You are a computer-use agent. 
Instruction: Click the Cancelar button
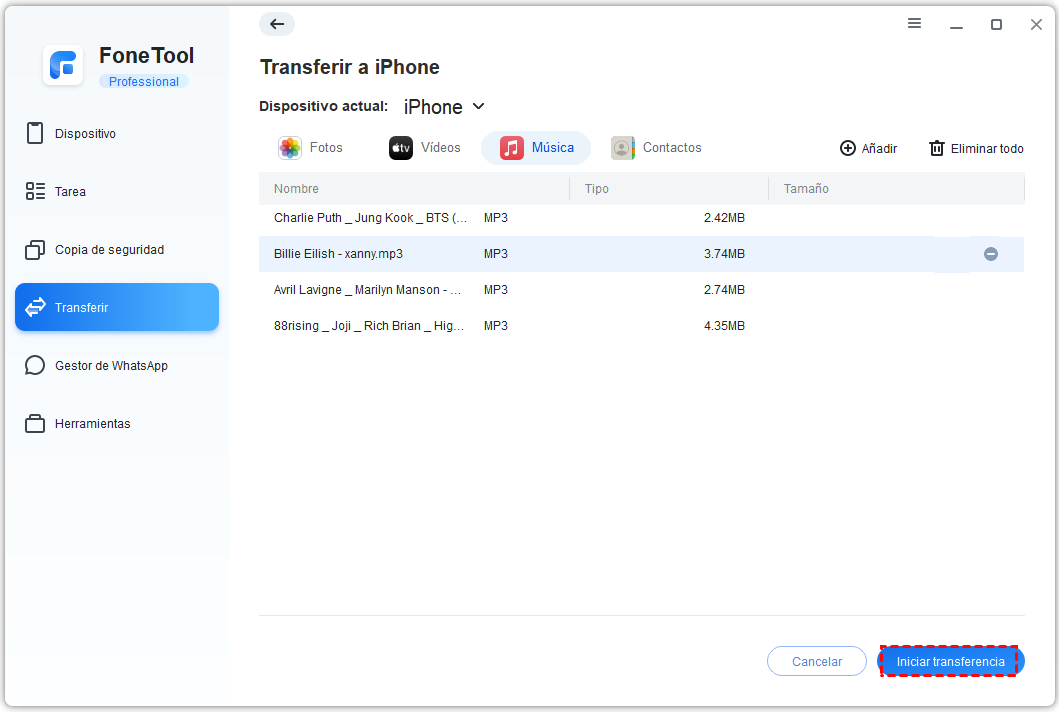pos(817,661)
